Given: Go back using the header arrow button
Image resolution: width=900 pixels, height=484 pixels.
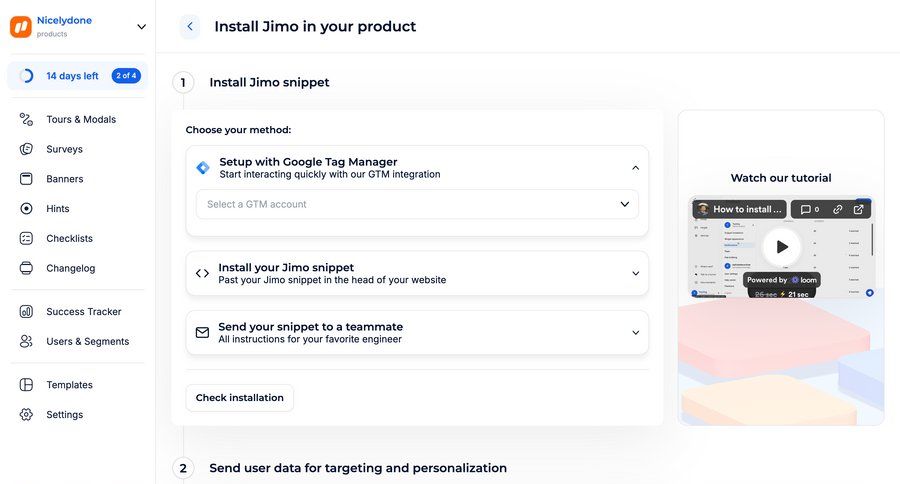Looking at the screenshot, I should tap(190, 26).
